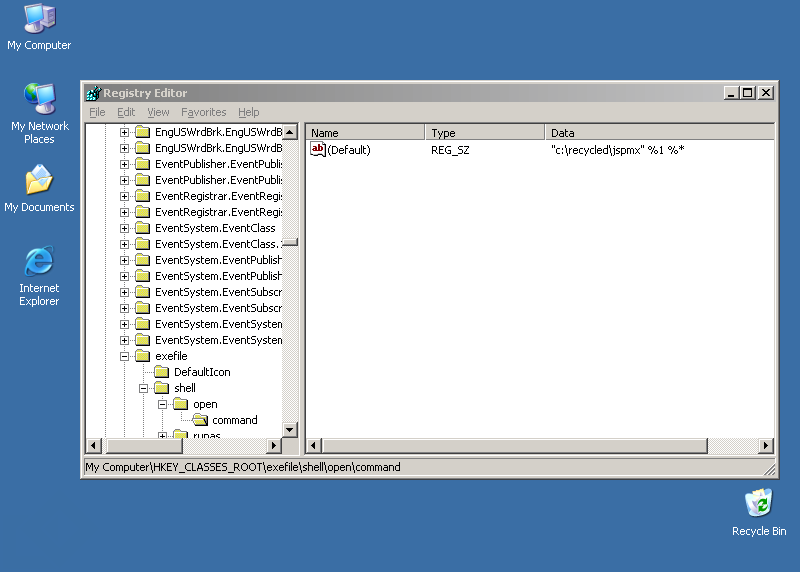Select the DefaultIcon key folder

[162, 372]
